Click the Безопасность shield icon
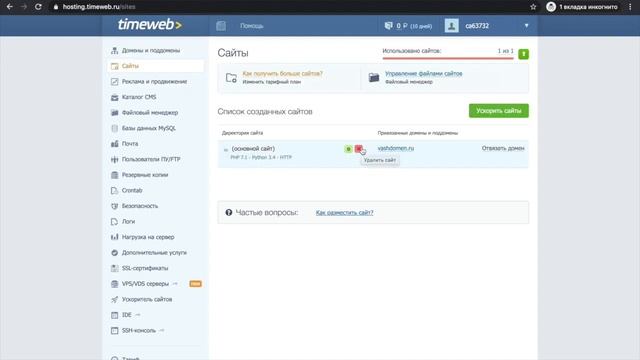 click(114, 206)
